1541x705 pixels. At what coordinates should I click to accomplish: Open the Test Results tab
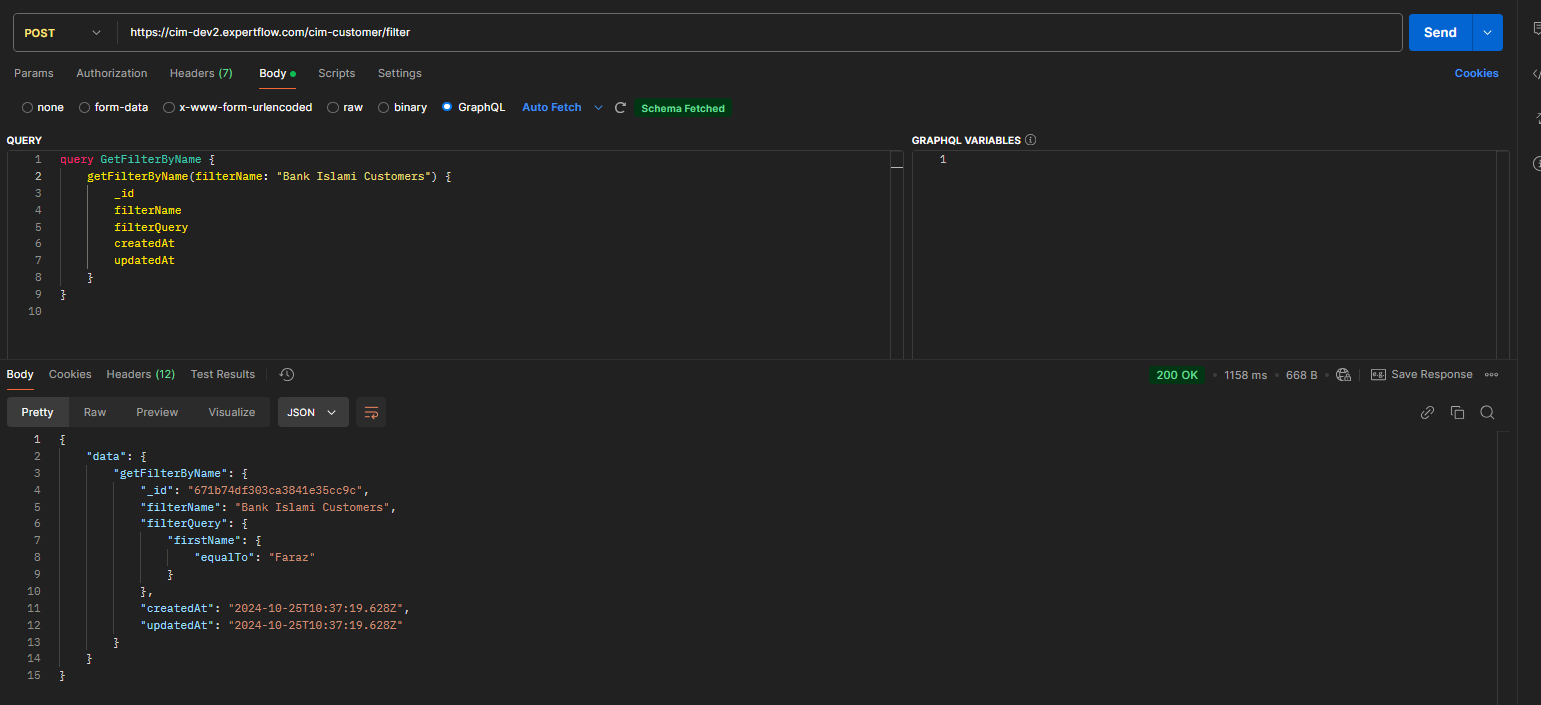[x=222, y=374]
